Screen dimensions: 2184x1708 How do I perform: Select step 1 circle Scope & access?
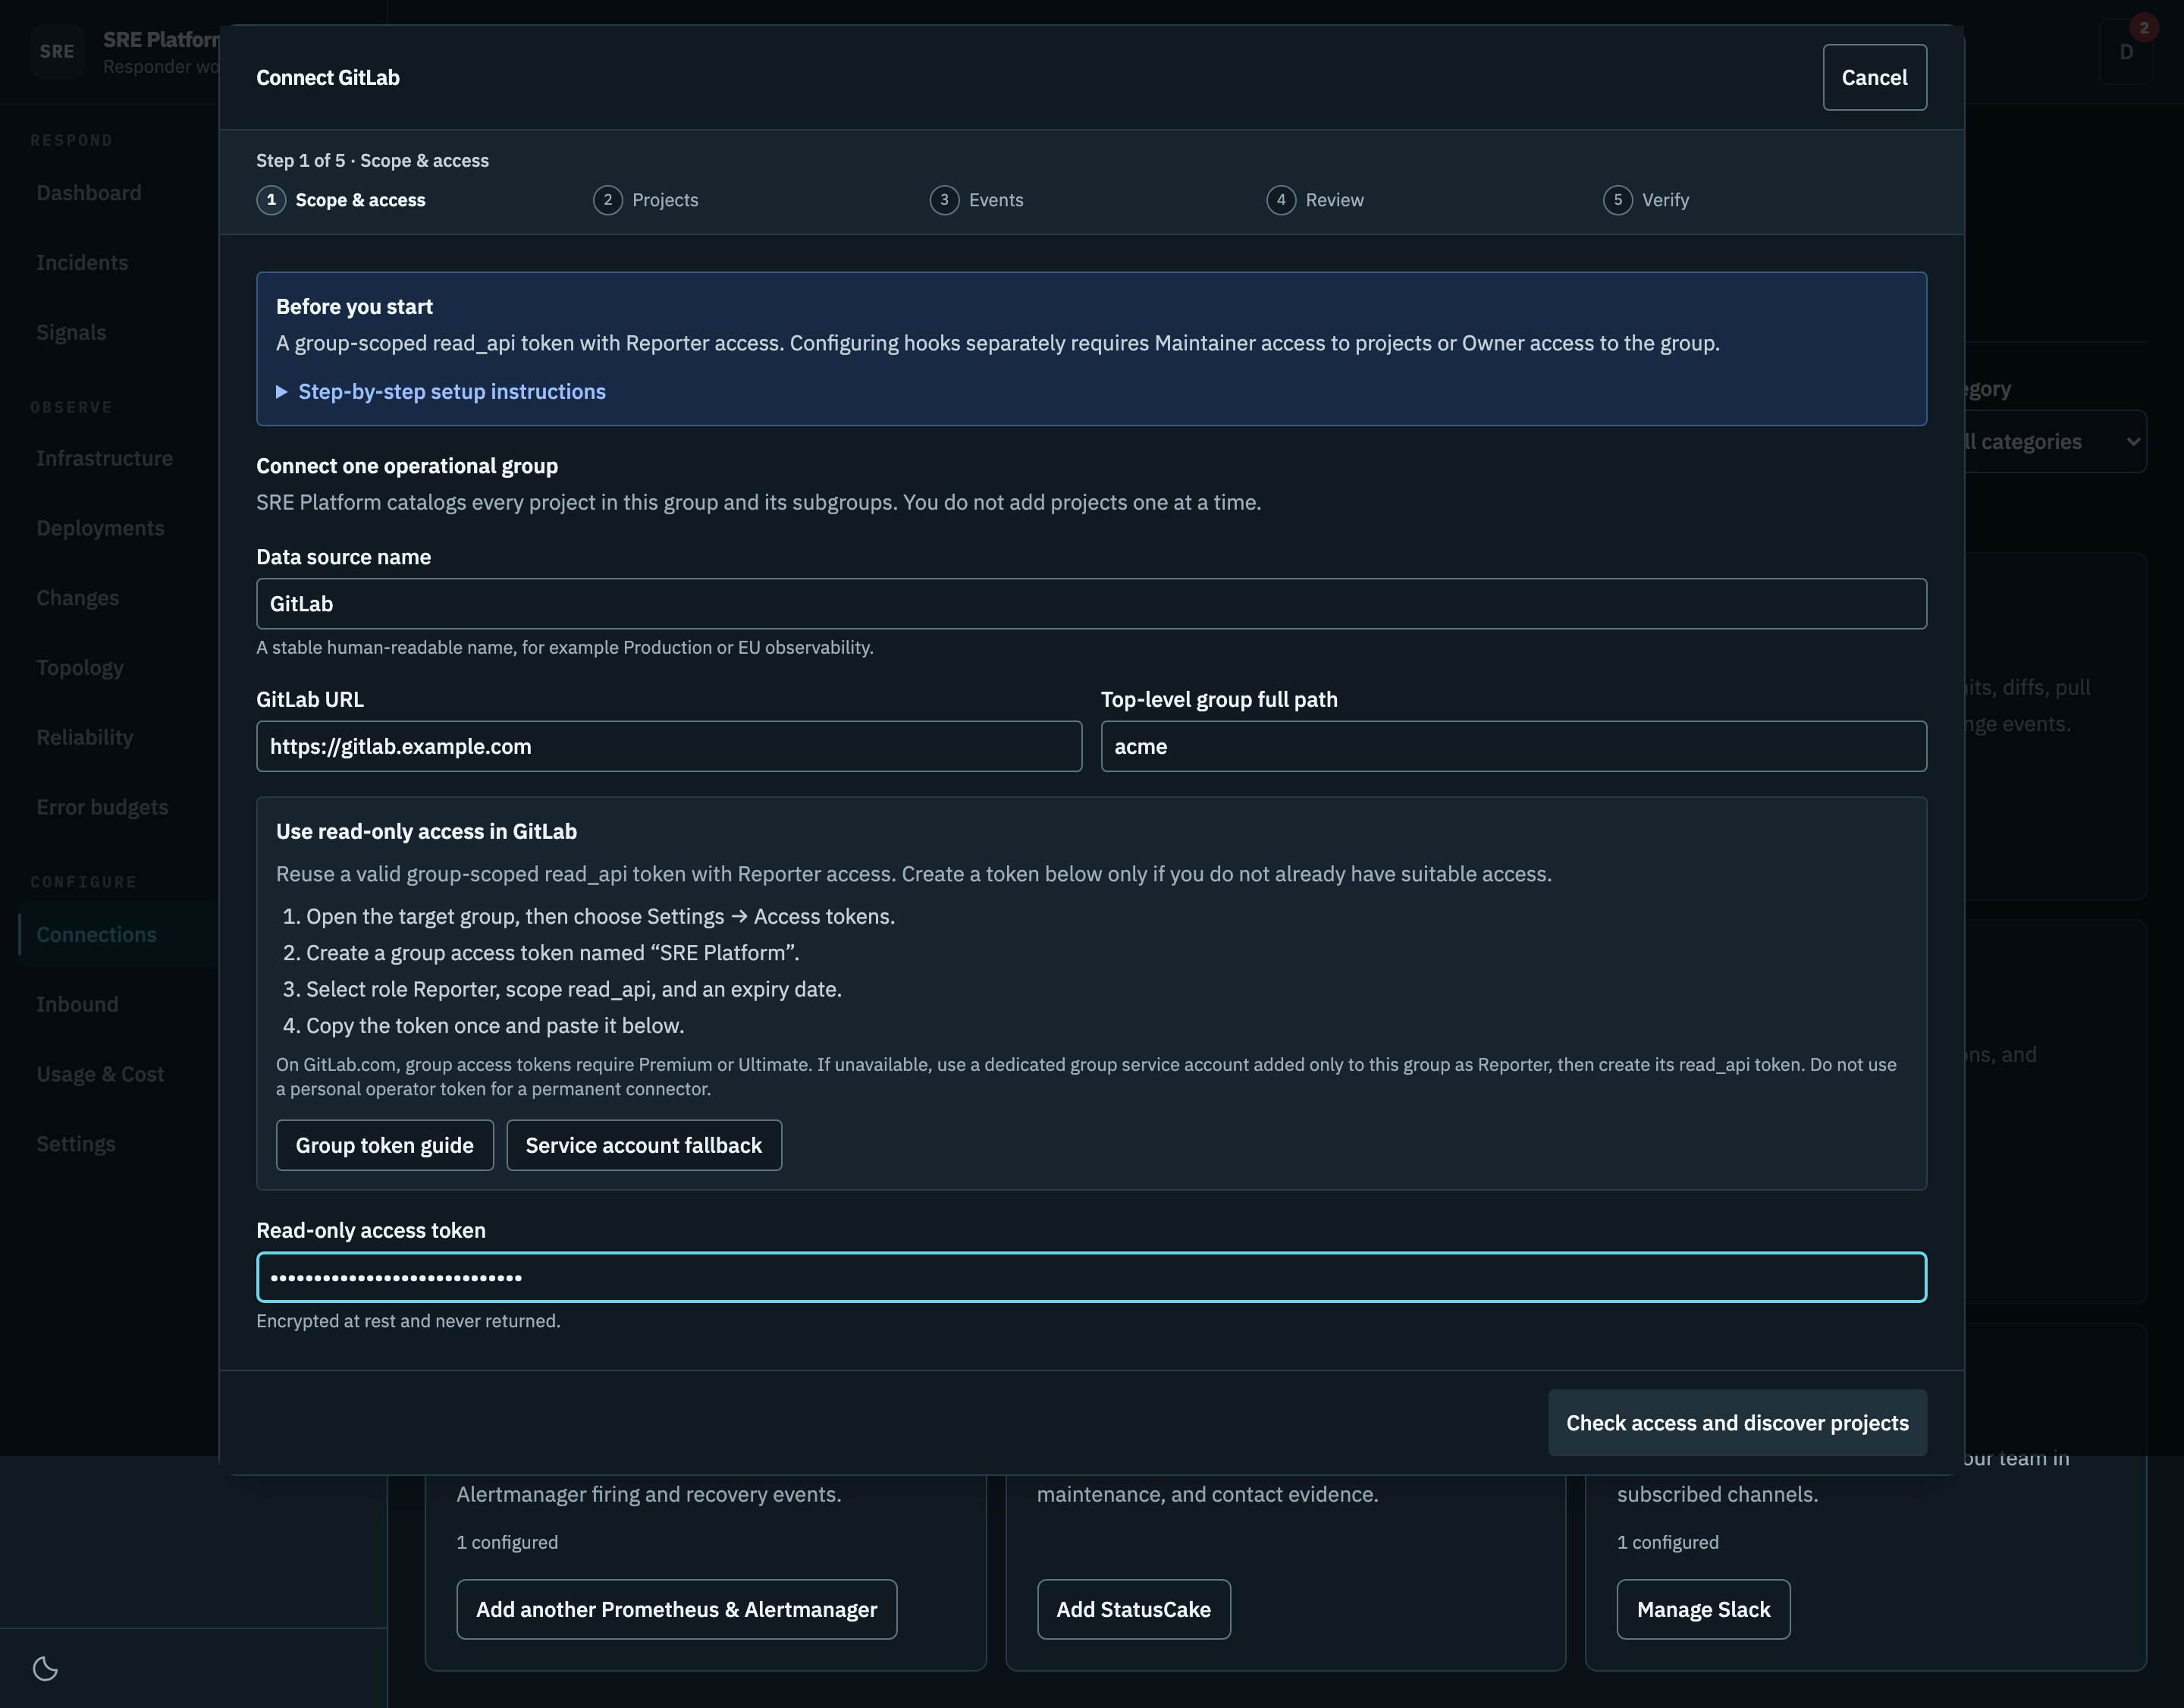point(271,200)
